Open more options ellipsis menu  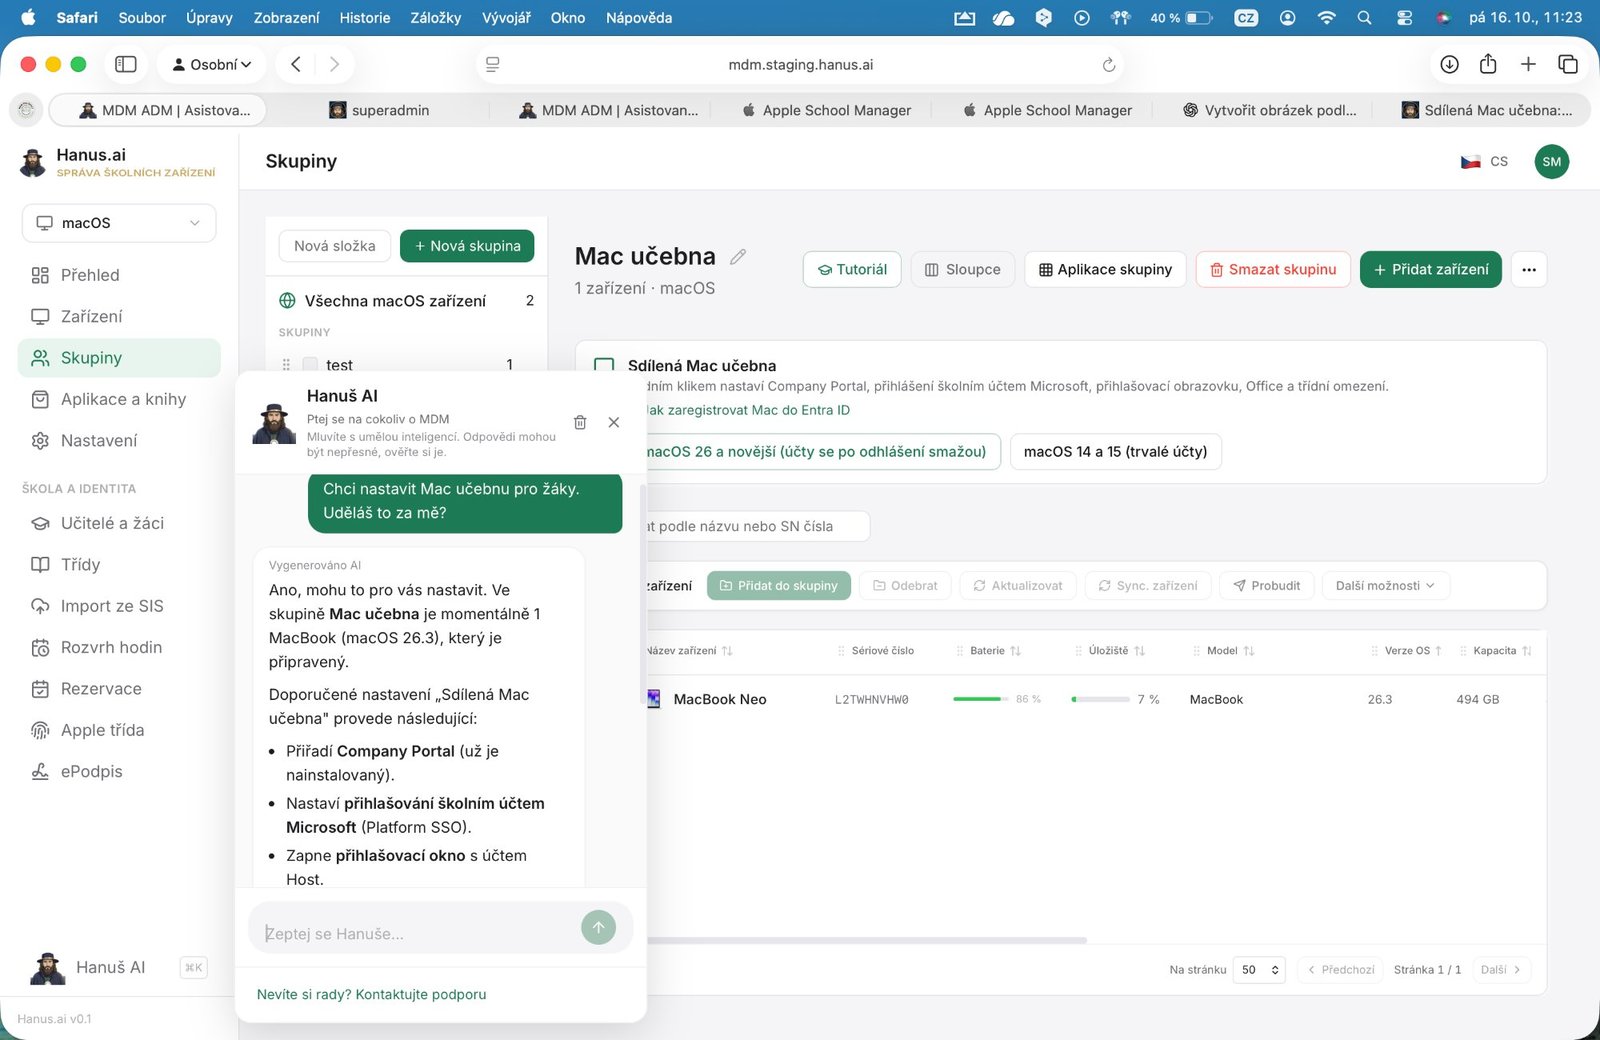[1529, 270]
